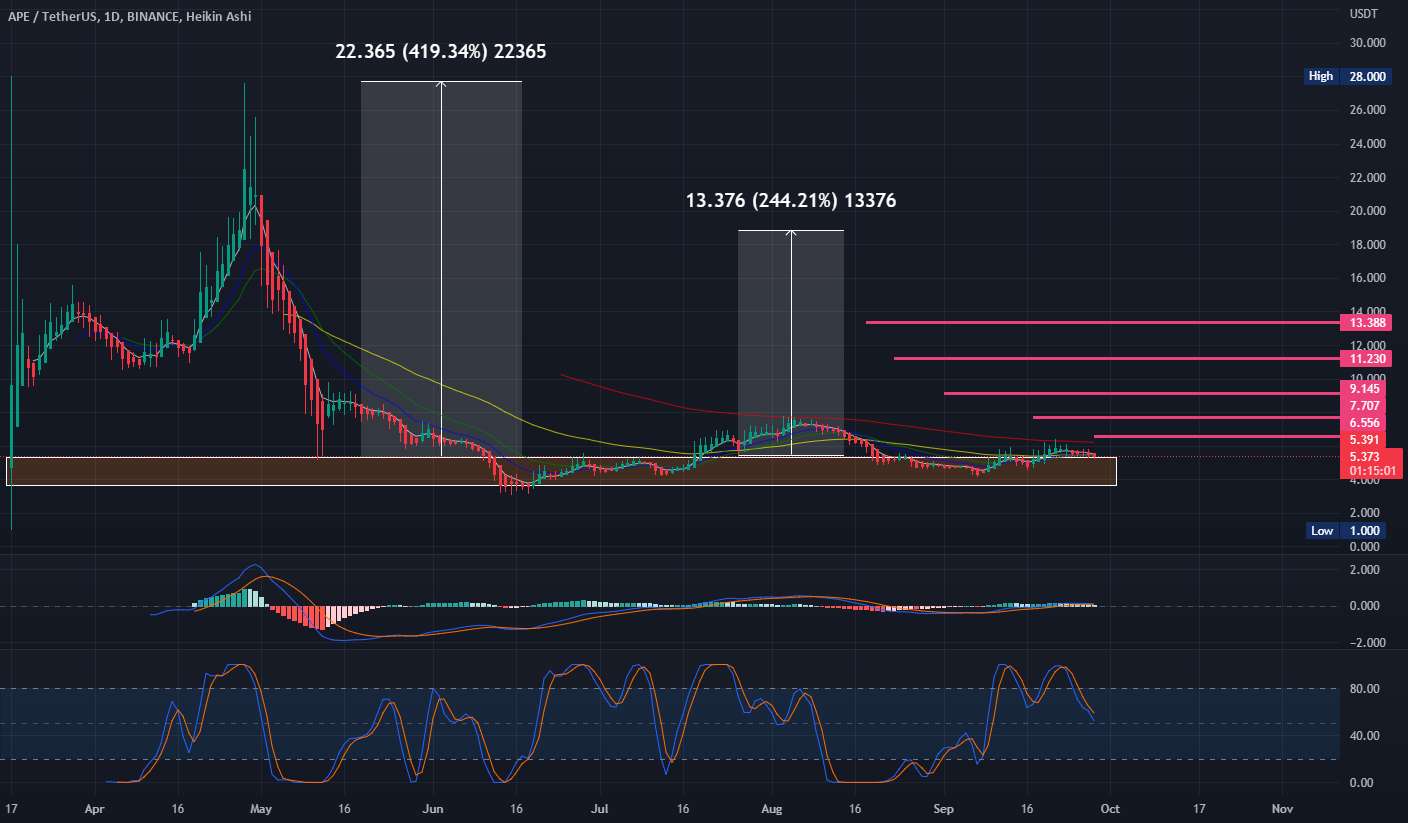
Task: Click Nov on the time axis
Action: coord(1283,807)
